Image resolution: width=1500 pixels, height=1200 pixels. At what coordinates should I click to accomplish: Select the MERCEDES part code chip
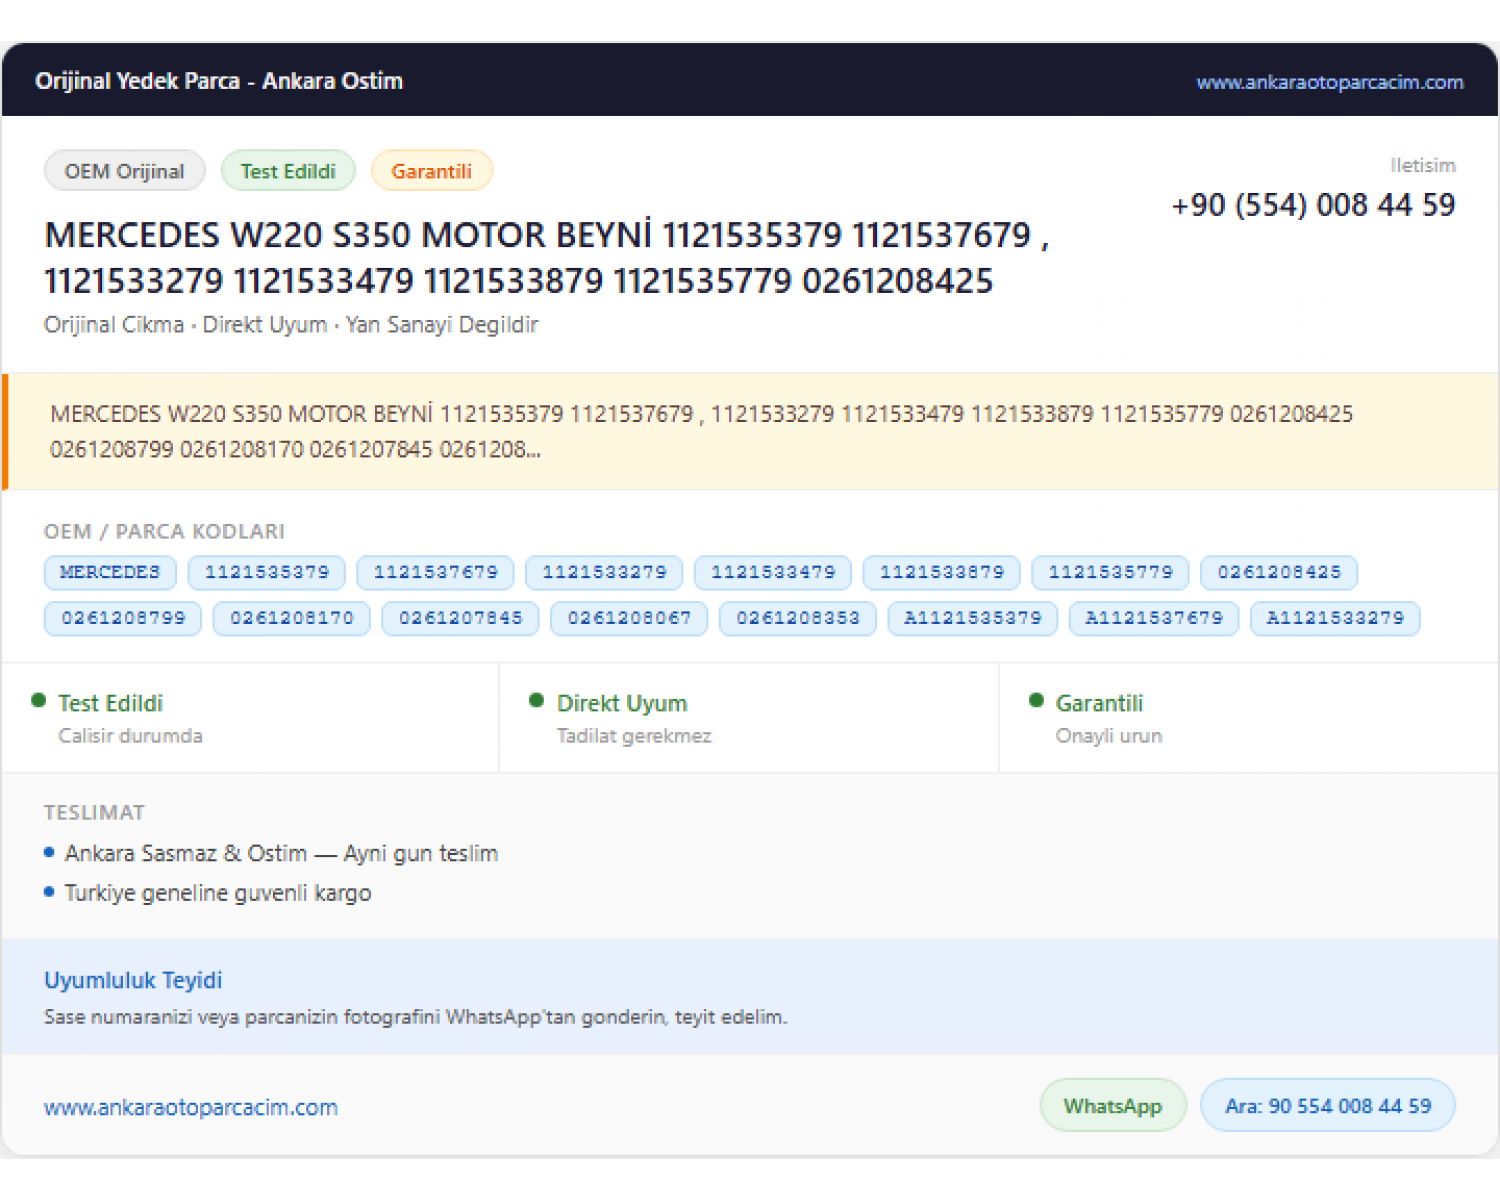pos(110,572)
